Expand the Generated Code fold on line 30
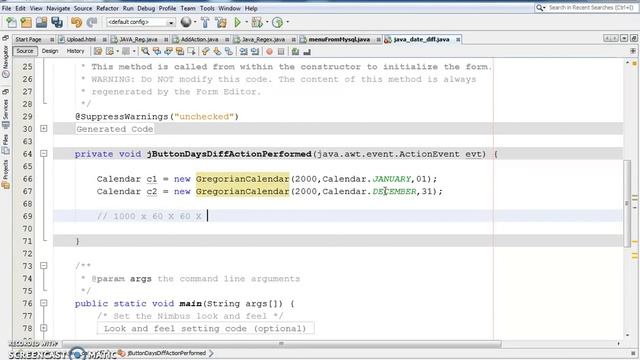Screen dimensions: 640x360 (44, 129)
